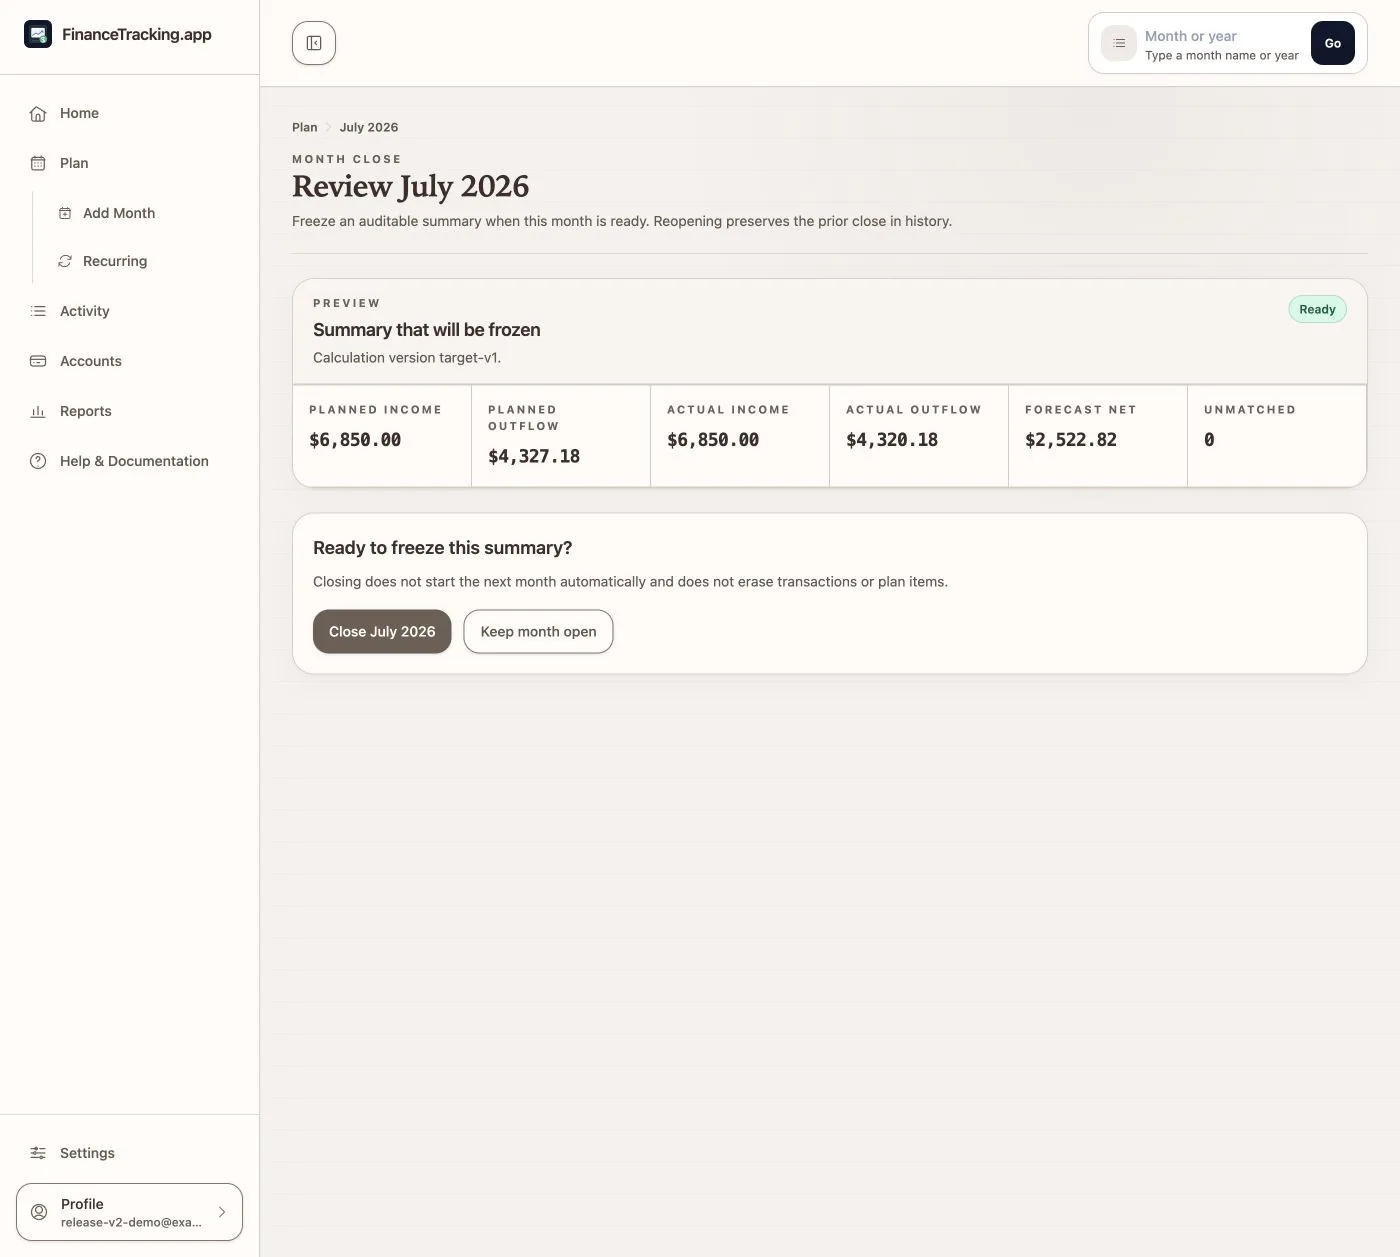This screenshot has width=1400, height=1257.
Task: Click the Home house icon
Action: pos(38,113)
